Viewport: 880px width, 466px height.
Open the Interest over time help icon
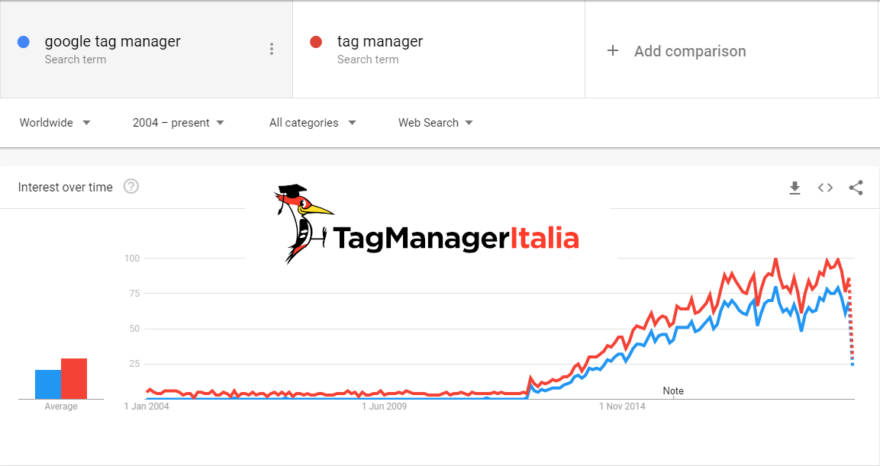pos(131,187)
